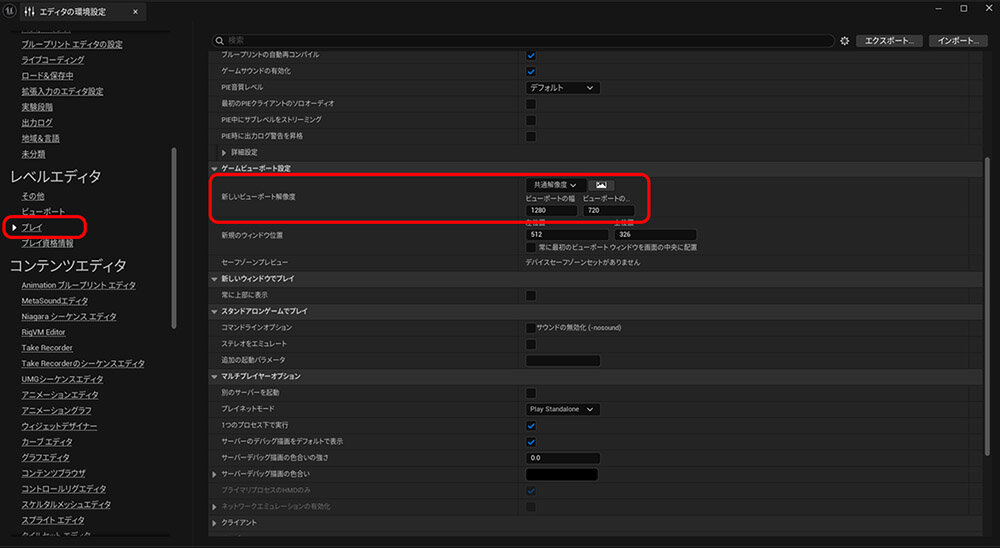Image resolution: width=1000 pixels, height=548 pixels.
Task: Open the PIE音質レベル デフォルト dropdown
Action: click(x=562, y=88)
